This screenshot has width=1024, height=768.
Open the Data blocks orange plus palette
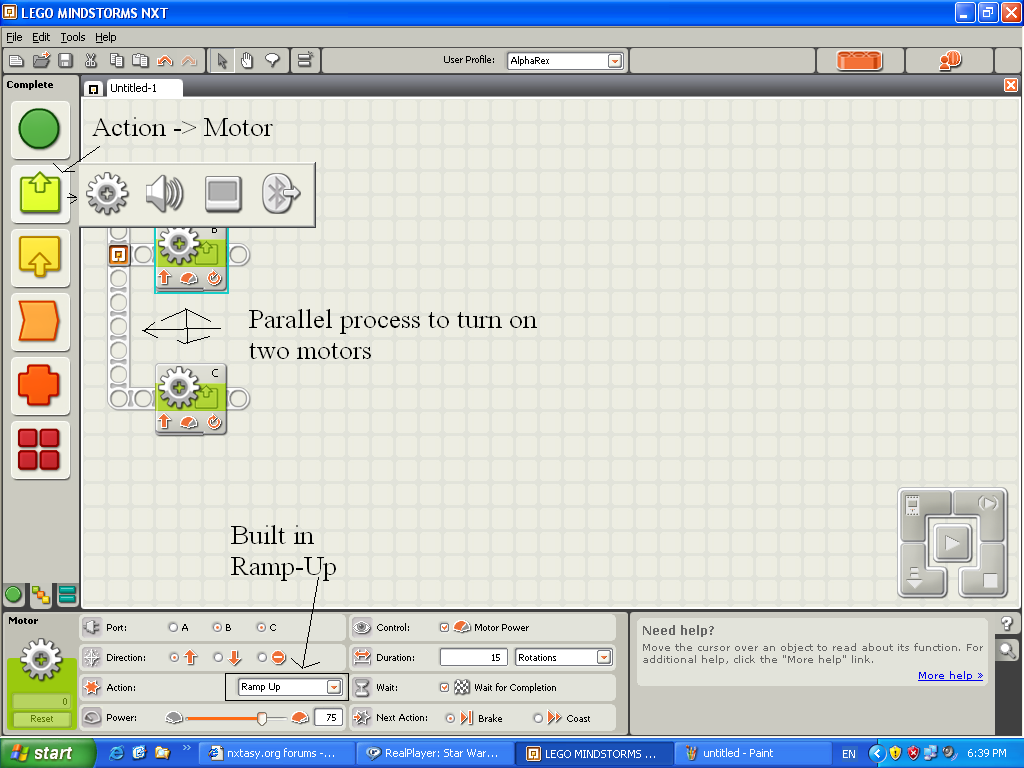click(x=40, y=385)
